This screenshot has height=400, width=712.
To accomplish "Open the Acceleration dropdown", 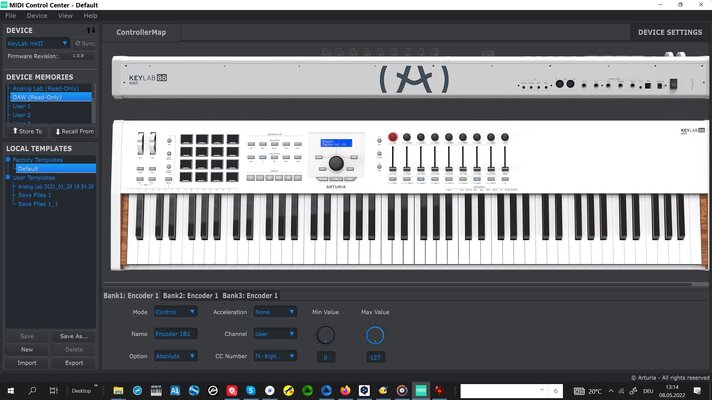I will (275, 312).
